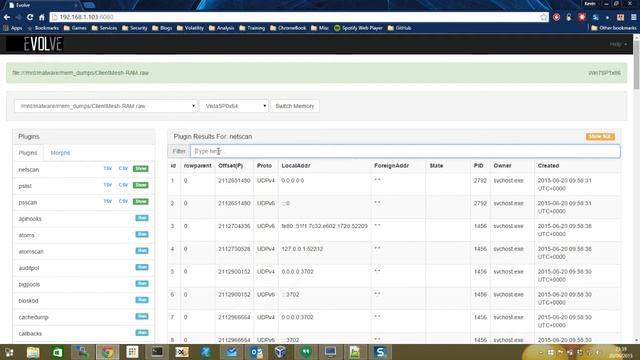Click the Show button for psscan
The height and width of the screenshot is (360, 640).
[x=140, y=201]
